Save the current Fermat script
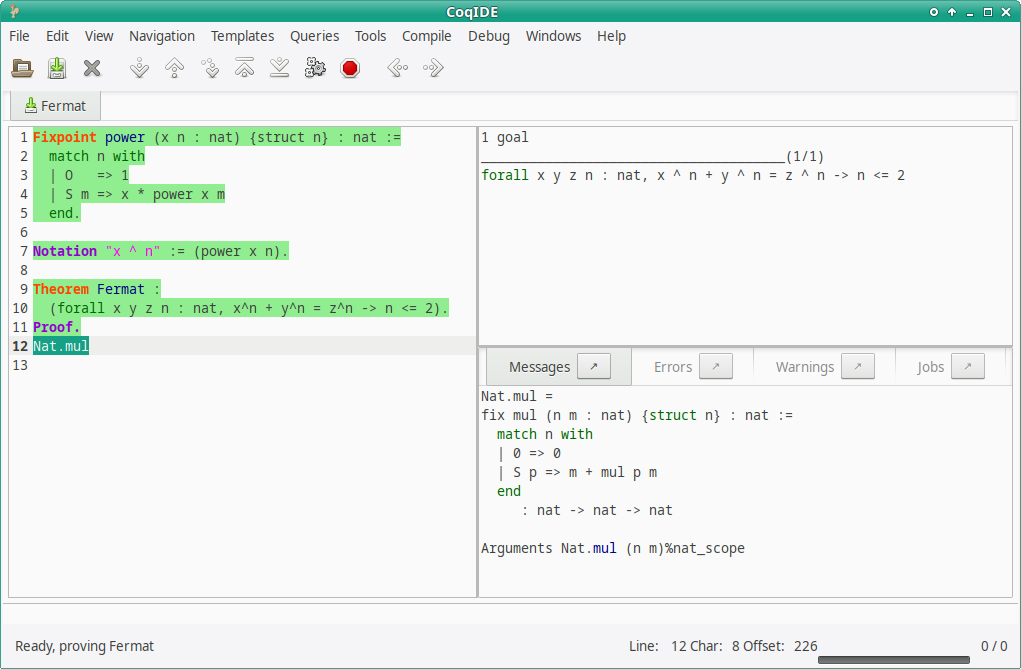Viewport: 1021px width, 669px height. [57, 68]
